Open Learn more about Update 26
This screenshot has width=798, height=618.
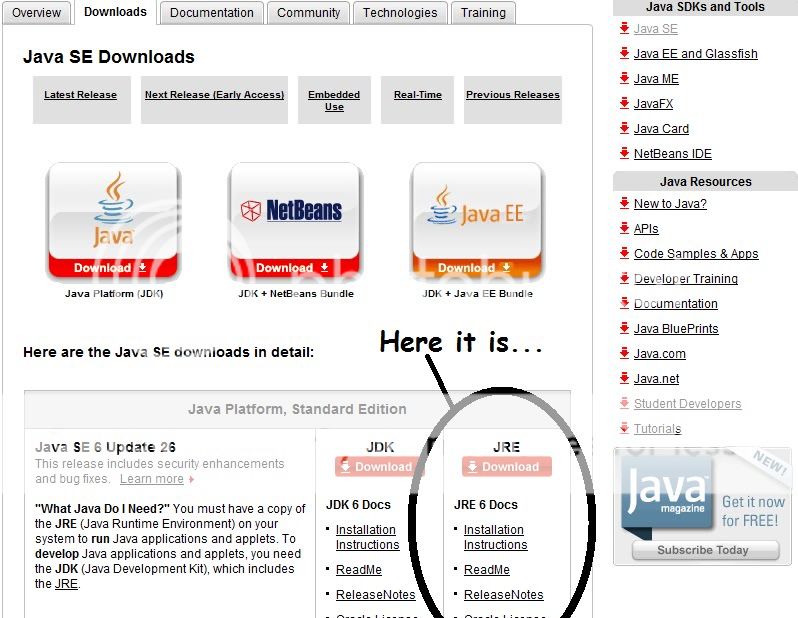coord(152,479)
